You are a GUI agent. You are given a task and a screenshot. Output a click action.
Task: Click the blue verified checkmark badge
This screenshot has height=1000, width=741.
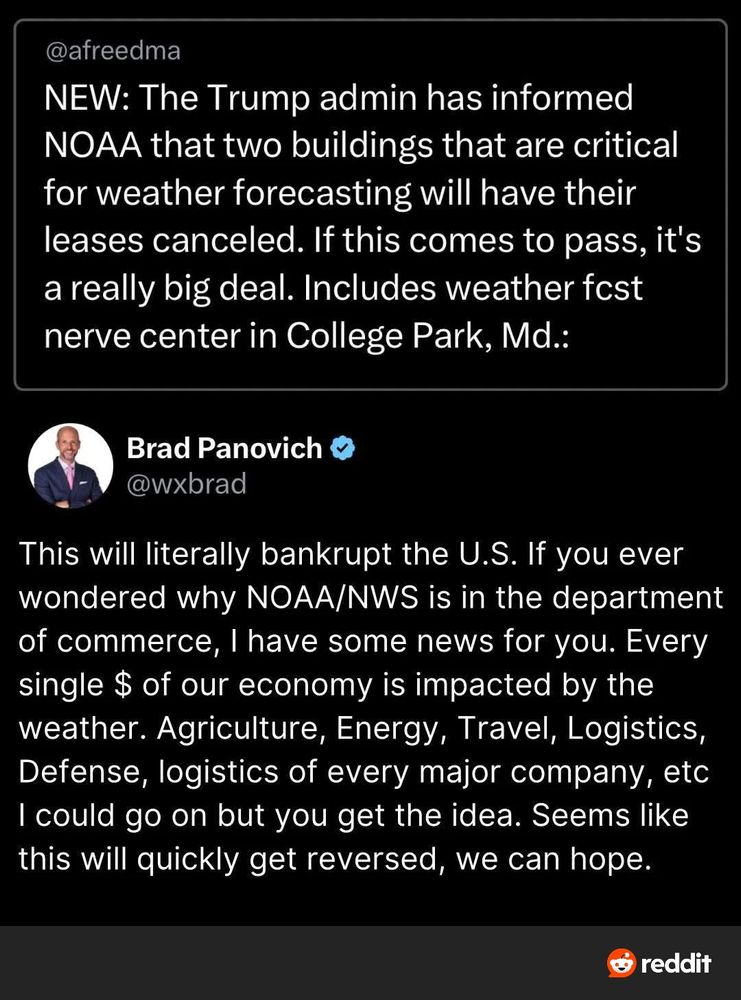(342, 448)
